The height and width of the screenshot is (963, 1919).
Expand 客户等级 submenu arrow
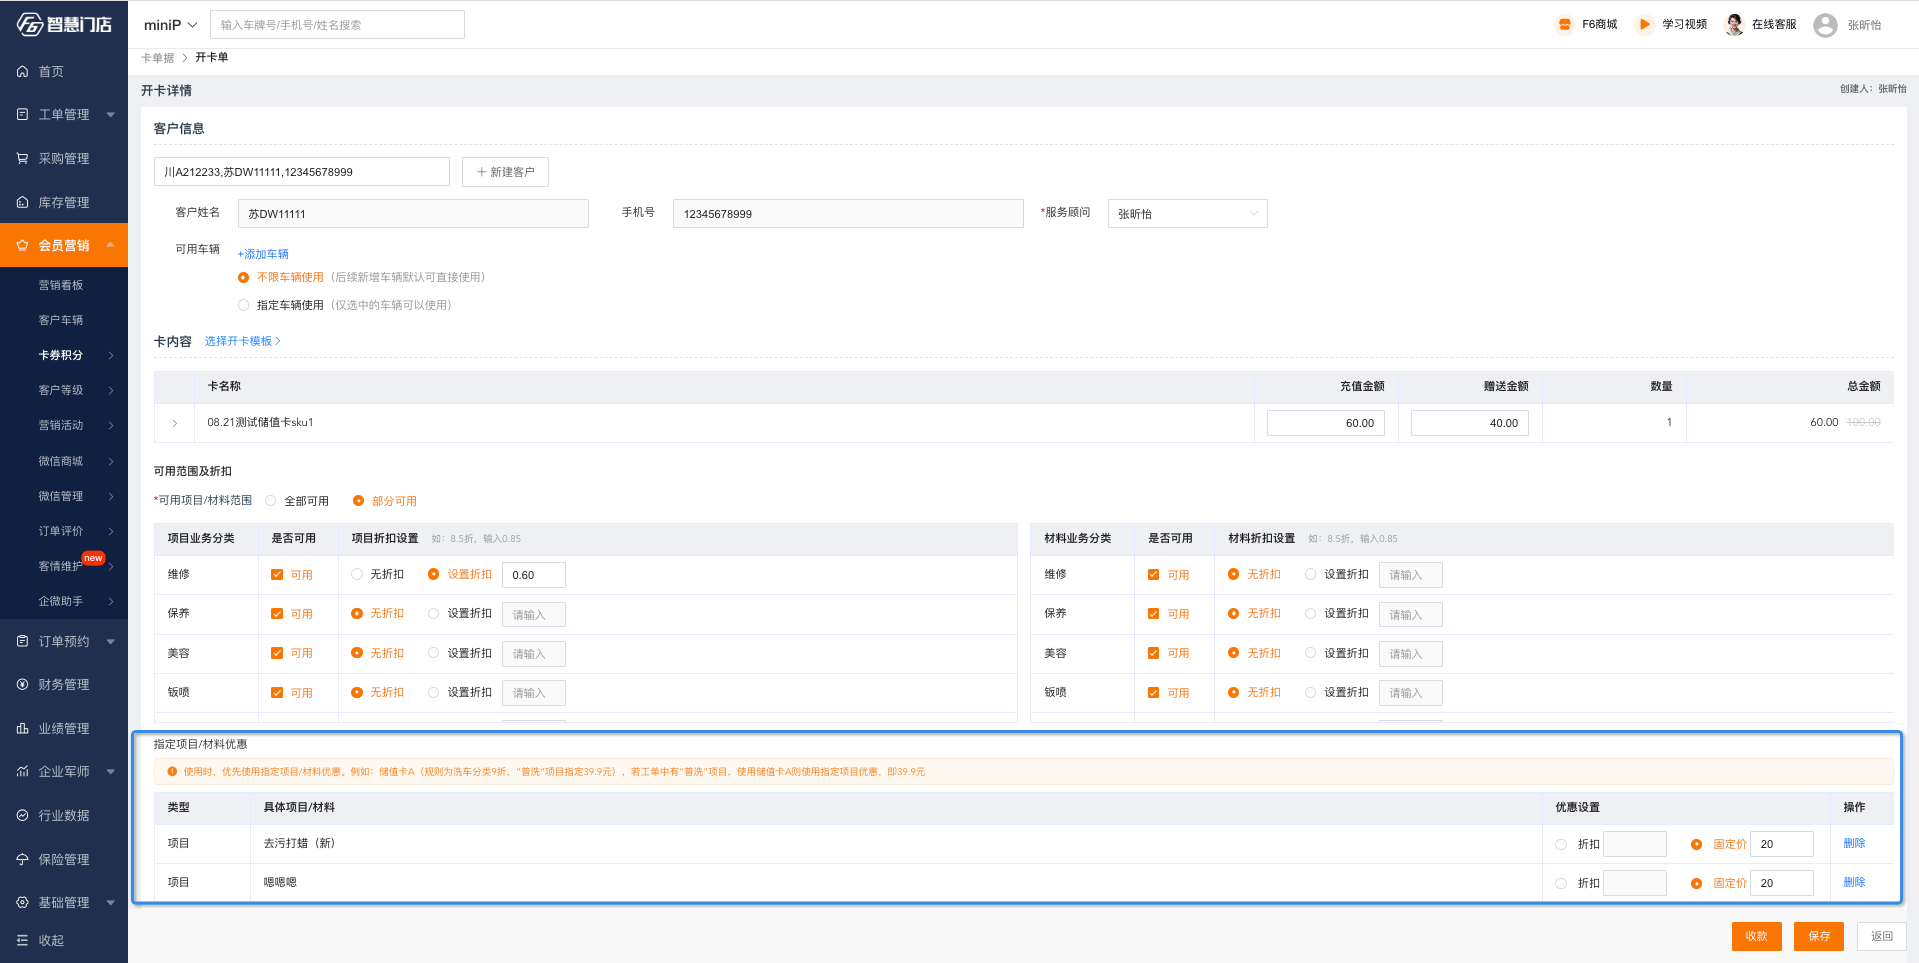click(x=111, y=390)
